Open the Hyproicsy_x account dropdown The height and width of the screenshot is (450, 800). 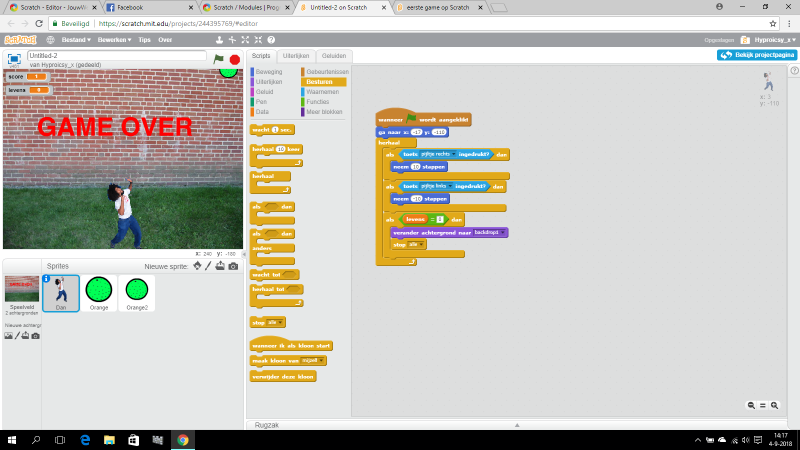tap(774, 40)
